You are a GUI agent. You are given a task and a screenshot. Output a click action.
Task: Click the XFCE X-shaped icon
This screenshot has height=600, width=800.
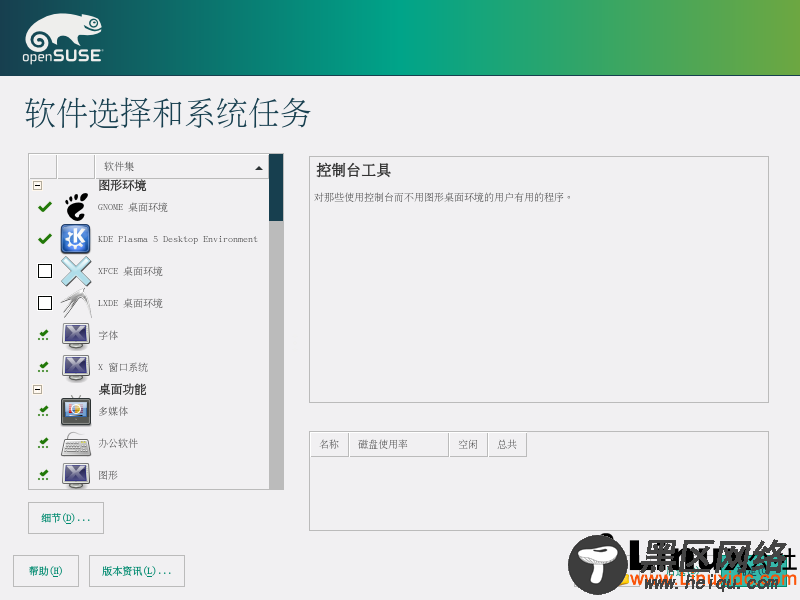[76, 271]
